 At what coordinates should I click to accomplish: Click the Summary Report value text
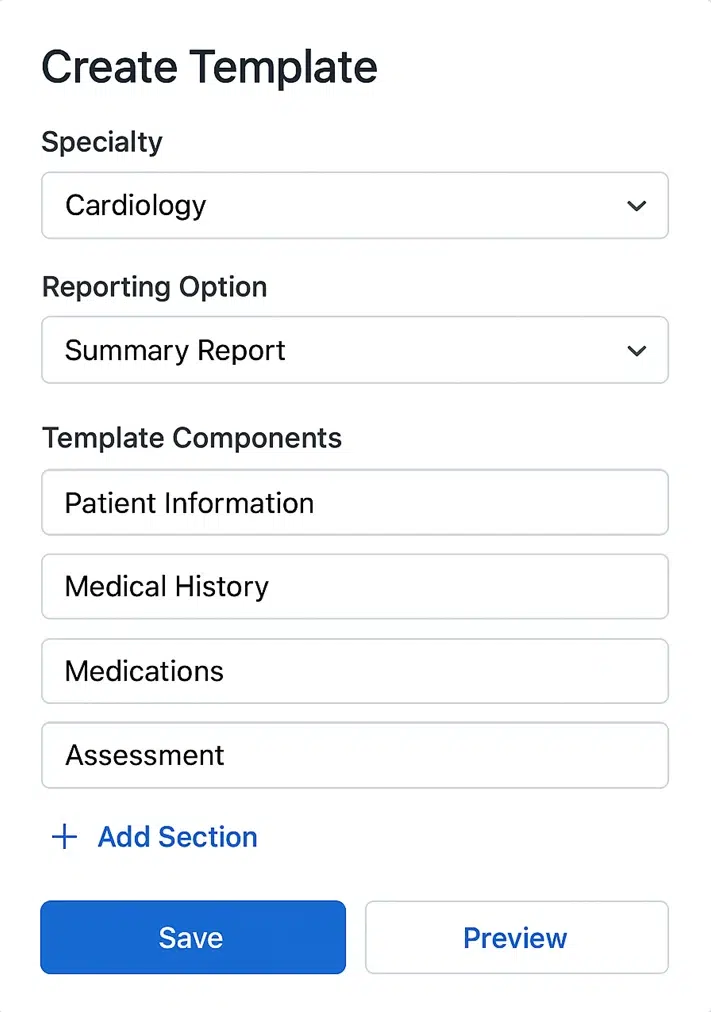click(175, 351)
